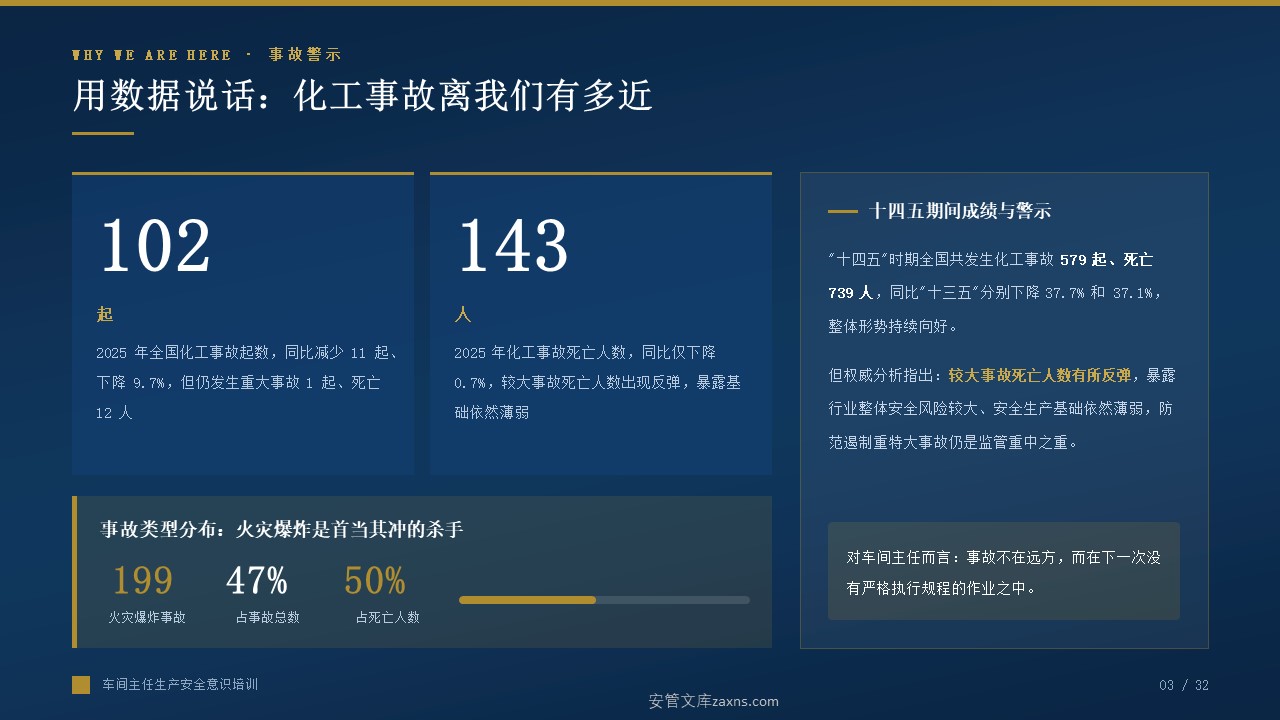Click the slide title 用数据说话：化工事故离我们有多近
1280x720 pixels.
tap(362, 96)
